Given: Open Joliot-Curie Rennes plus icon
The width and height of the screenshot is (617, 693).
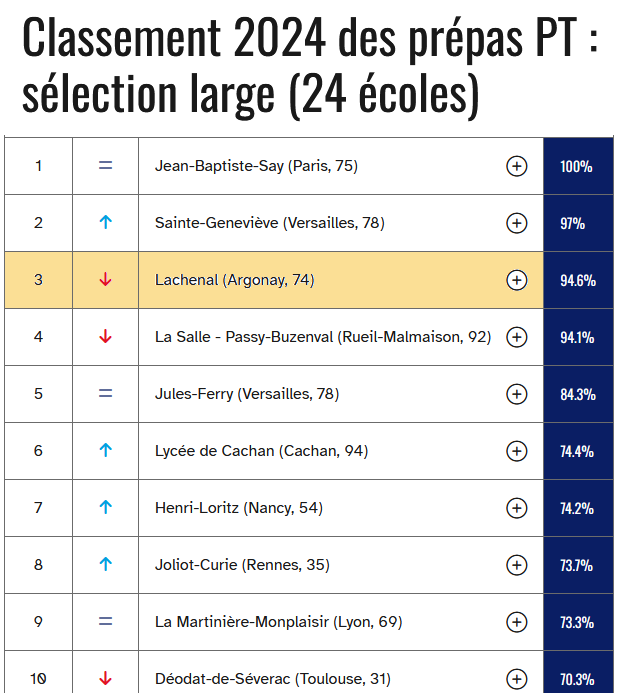Looking at the screenshot, I should coord(516,565).
